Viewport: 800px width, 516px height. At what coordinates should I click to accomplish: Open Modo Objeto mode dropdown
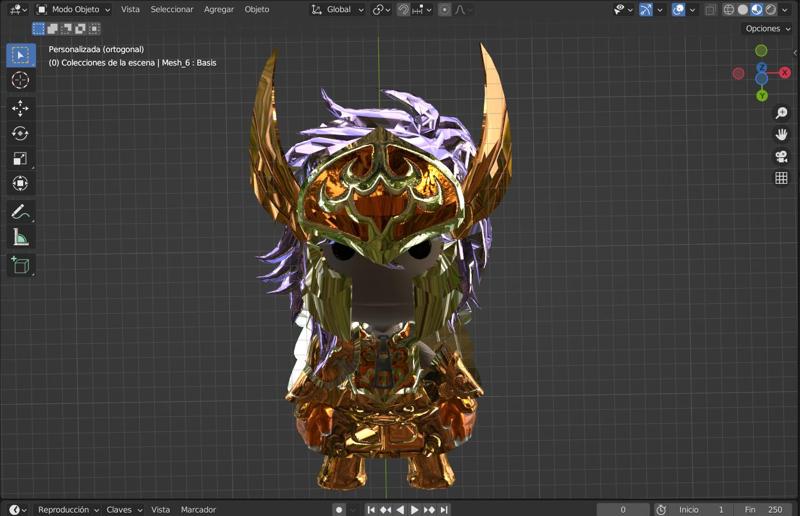click(73, 9)
